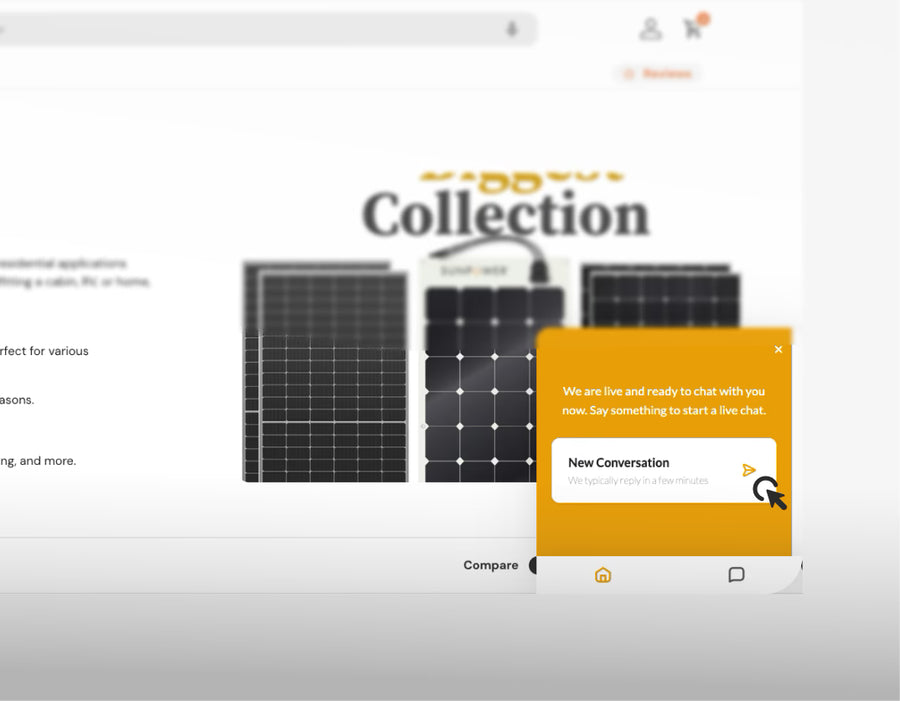Switch to the chat messages bubble icon
Viewport: 900px width, 701px height.
click(x=736, y=575)
